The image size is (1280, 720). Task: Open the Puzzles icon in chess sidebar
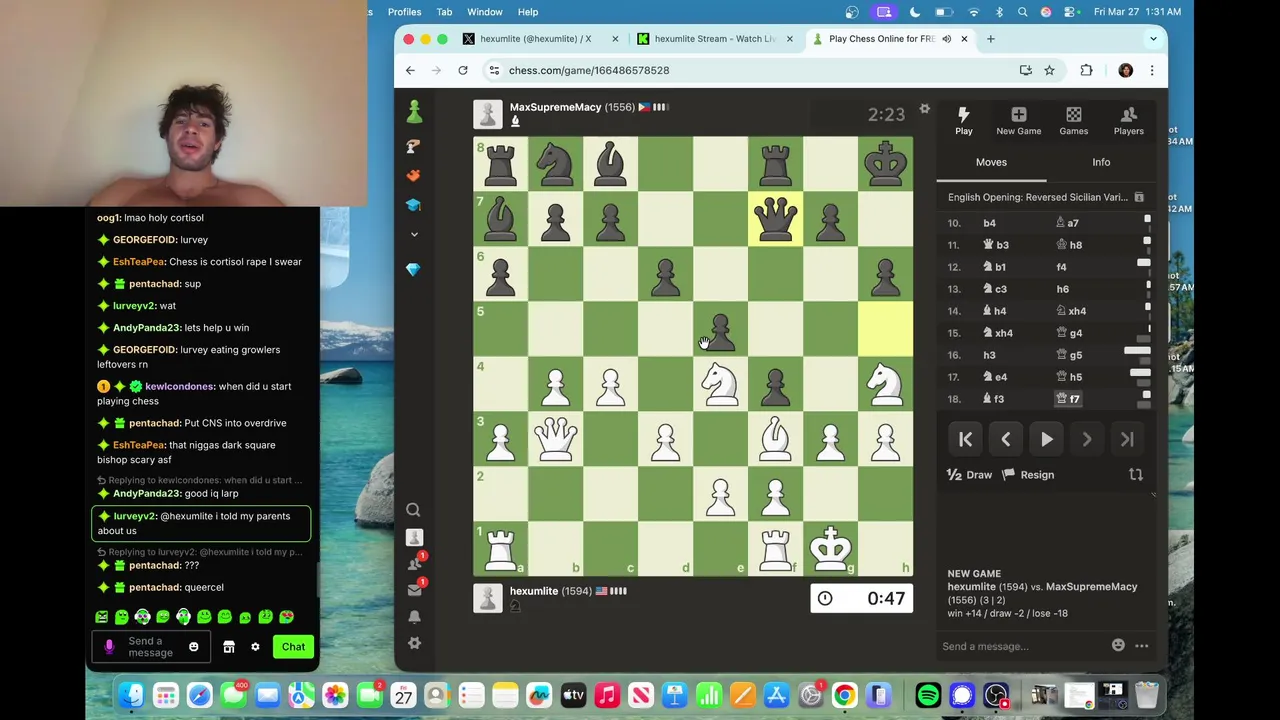tap(414, 147)
